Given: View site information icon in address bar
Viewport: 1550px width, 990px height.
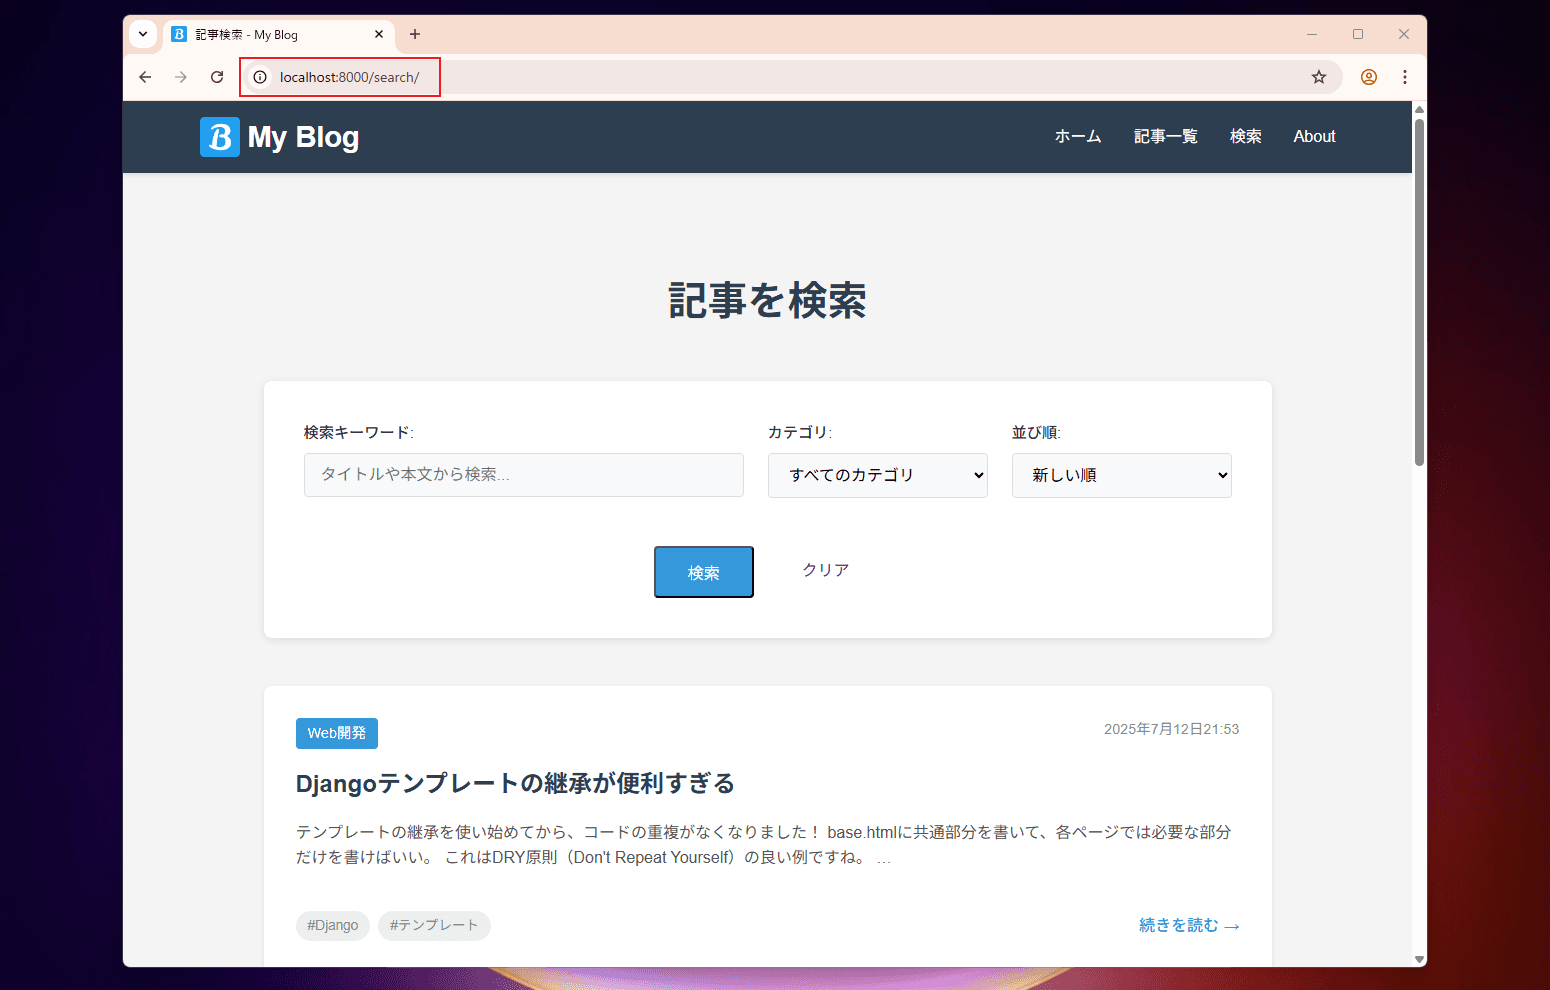Looking at the screenshot, I should click(x=260, y=77).
